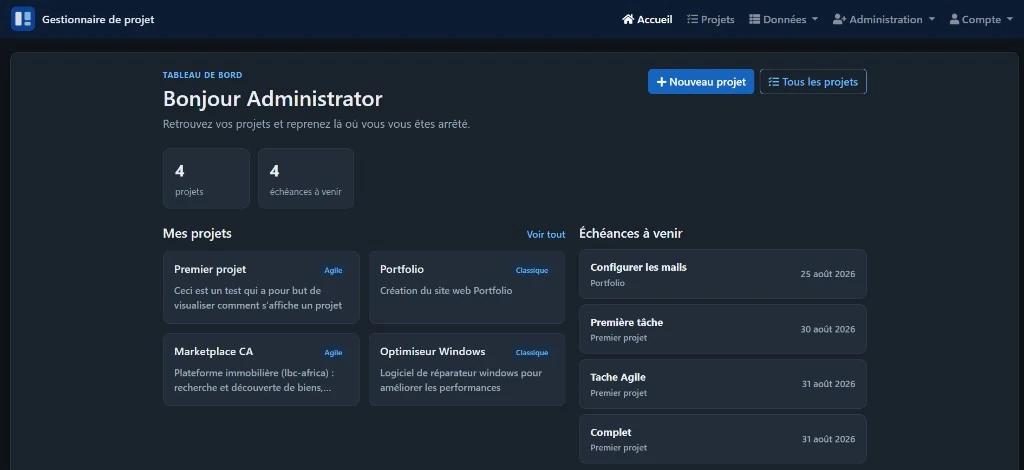1024x470 pixels.
Task: Open the Tous les projets button
Action: [813, 82]
